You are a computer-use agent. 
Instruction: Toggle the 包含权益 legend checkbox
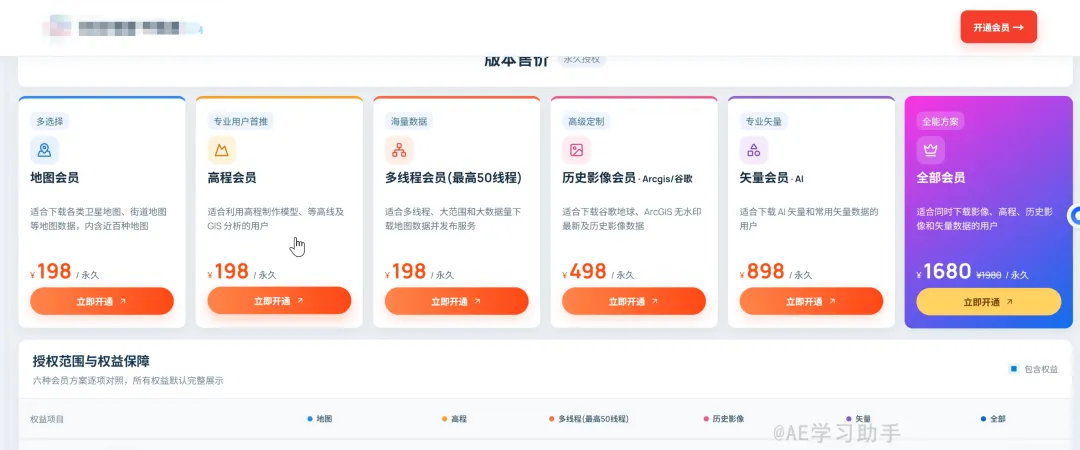coord(1014,369)
